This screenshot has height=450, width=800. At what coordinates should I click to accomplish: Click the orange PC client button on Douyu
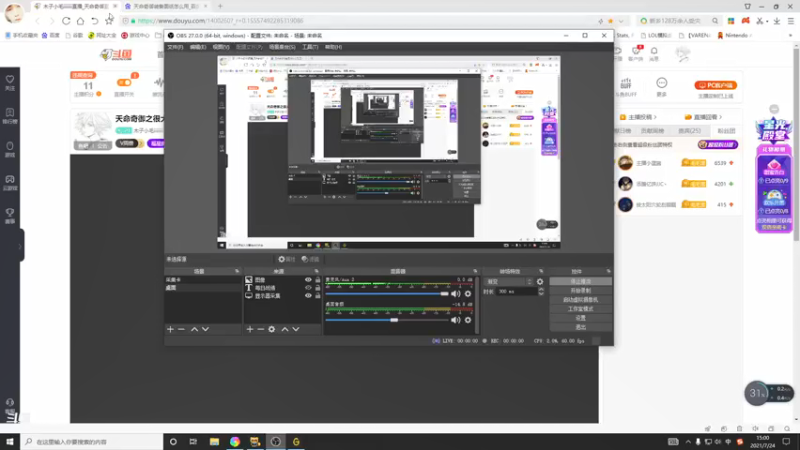[716, 85]
